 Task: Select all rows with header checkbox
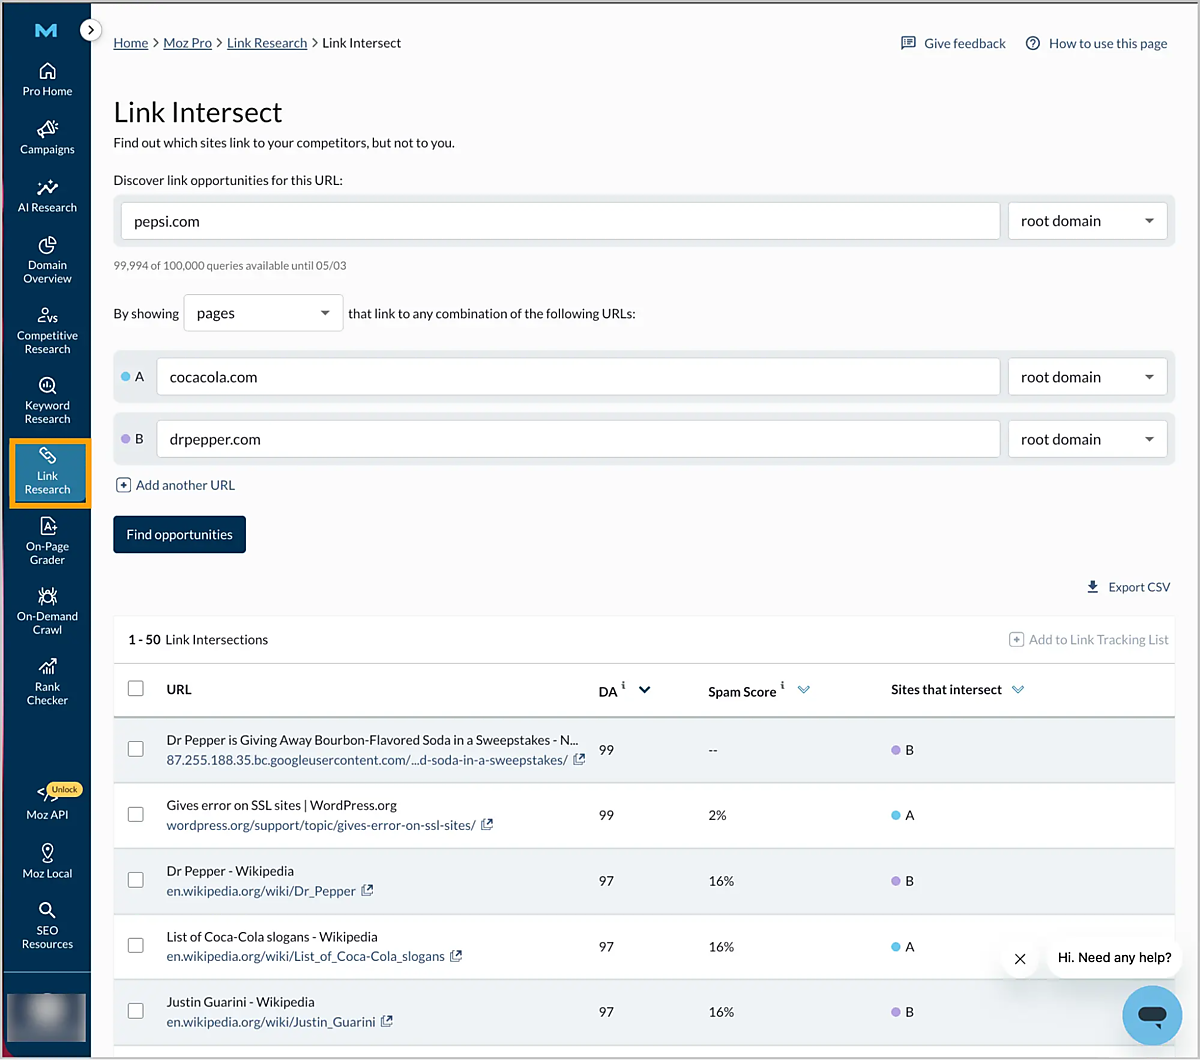(x=136, y=688)
